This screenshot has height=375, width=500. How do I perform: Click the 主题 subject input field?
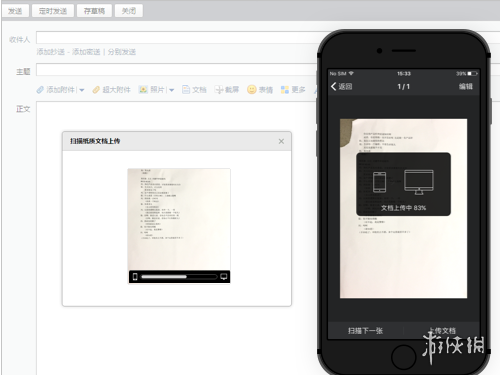[178, 70]
